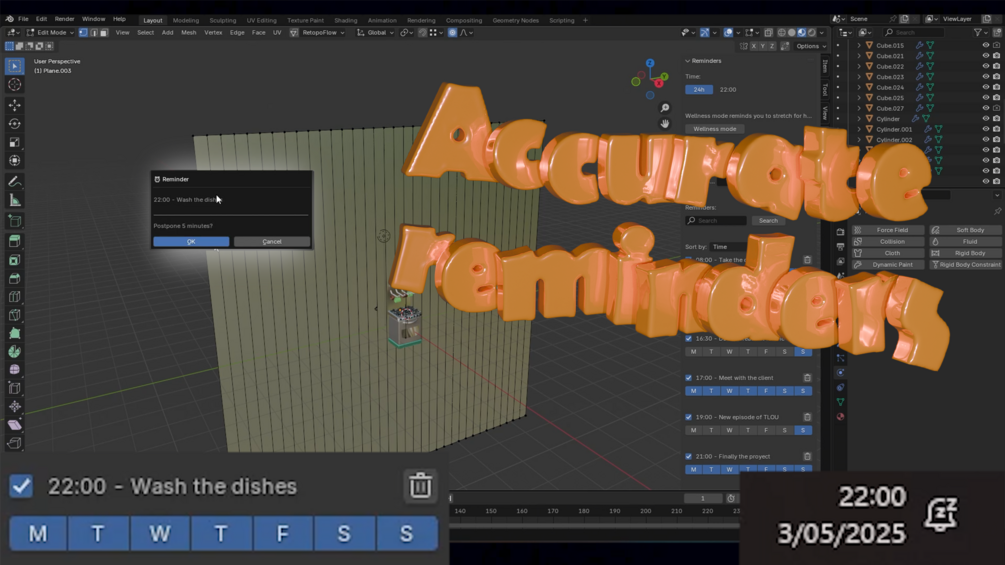Click OK in the Reminder dialog
The height and width of the screenshot is (565, 1005).
tap(191, 242)
